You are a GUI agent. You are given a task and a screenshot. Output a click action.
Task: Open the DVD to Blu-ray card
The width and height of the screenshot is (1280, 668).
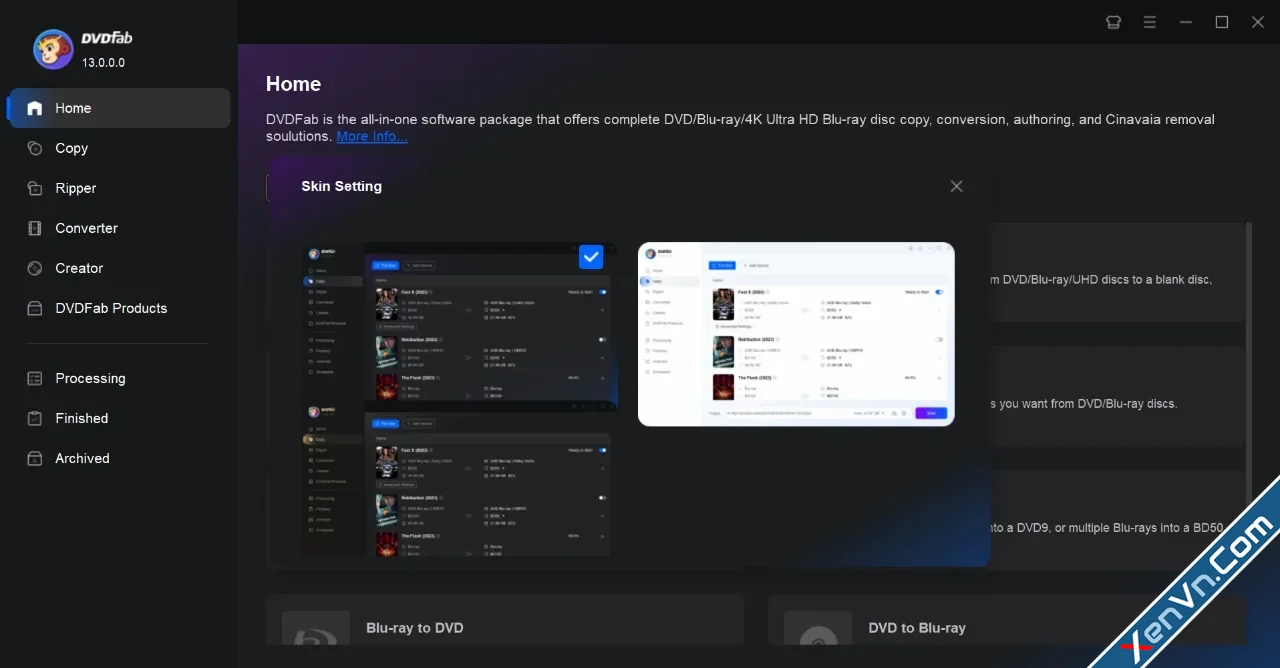1007,621
